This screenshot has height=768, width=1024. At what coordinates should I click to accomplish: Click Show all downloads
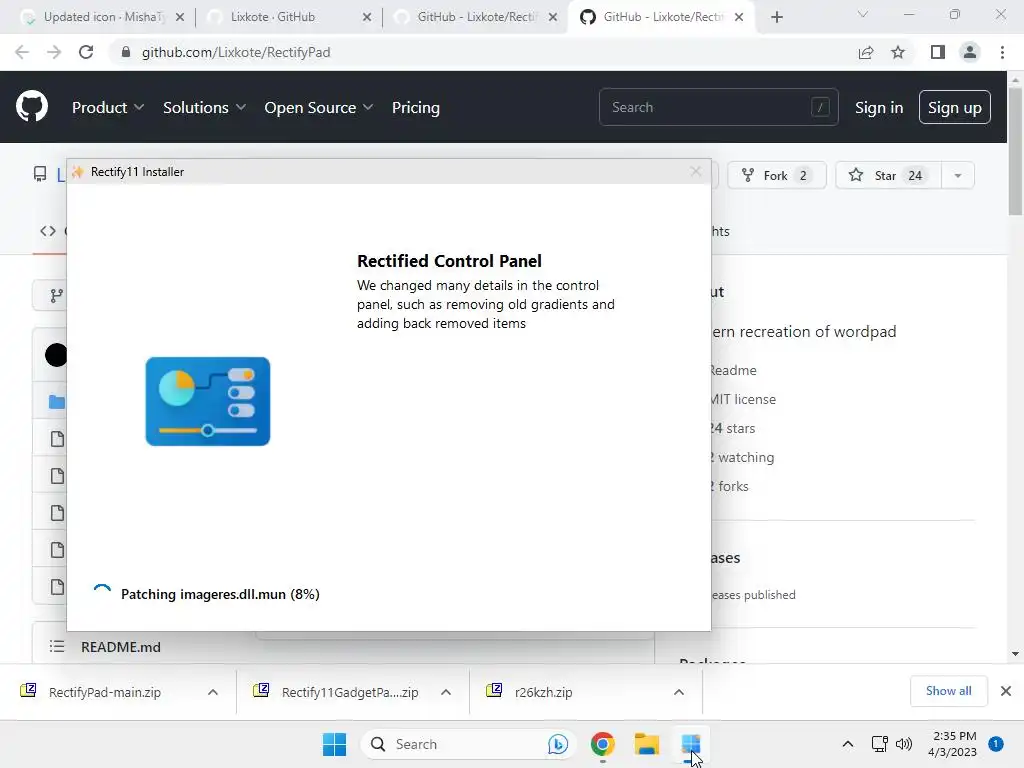pyautogui.click(x=948, y=691)
